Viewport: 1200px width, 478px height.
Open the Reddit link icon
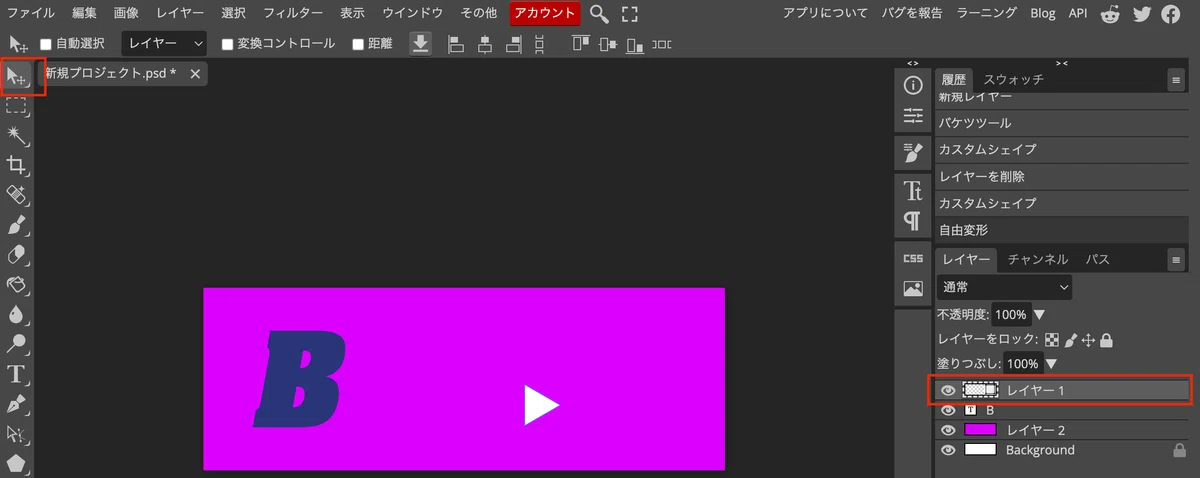1111,14
